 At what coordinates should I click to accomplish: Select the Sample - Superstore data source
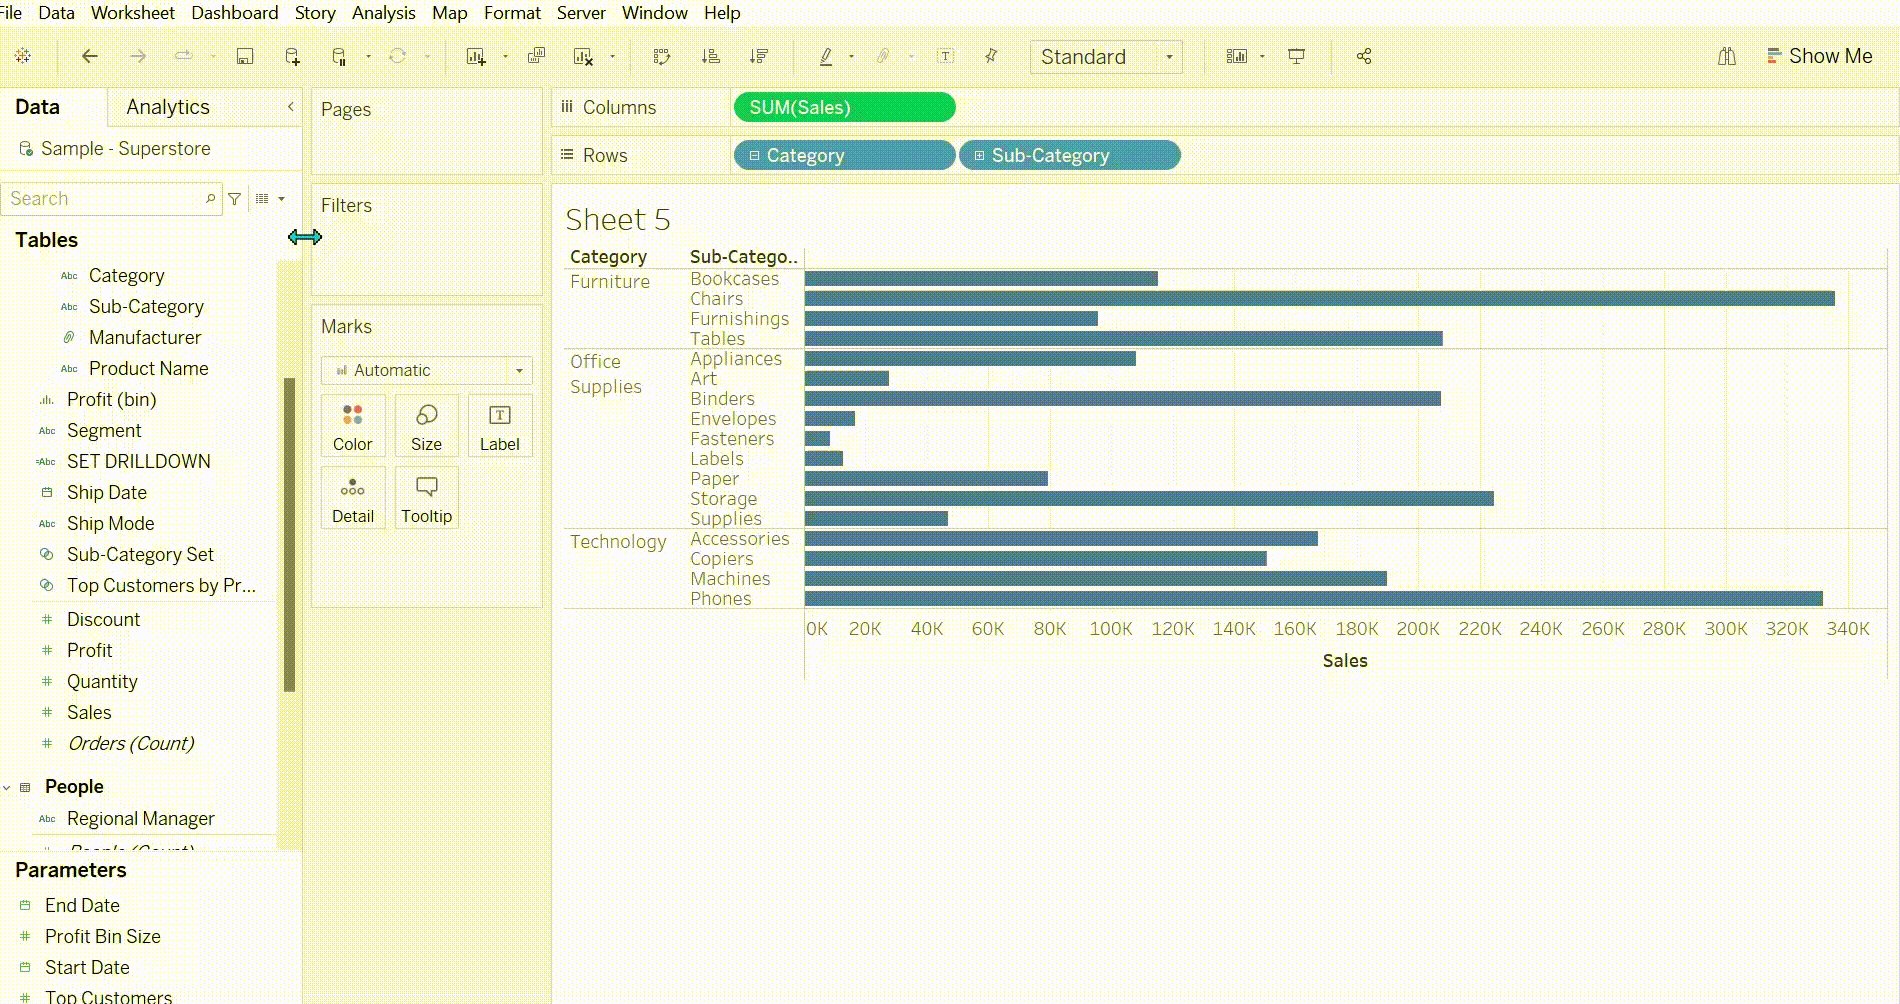point(125,149)
